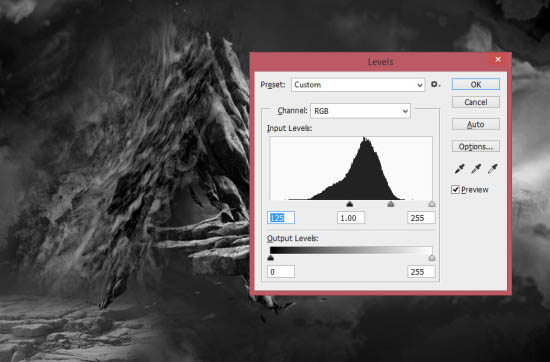Click the output black slider triangle
The image size is (550, 362).
[270, 258]
